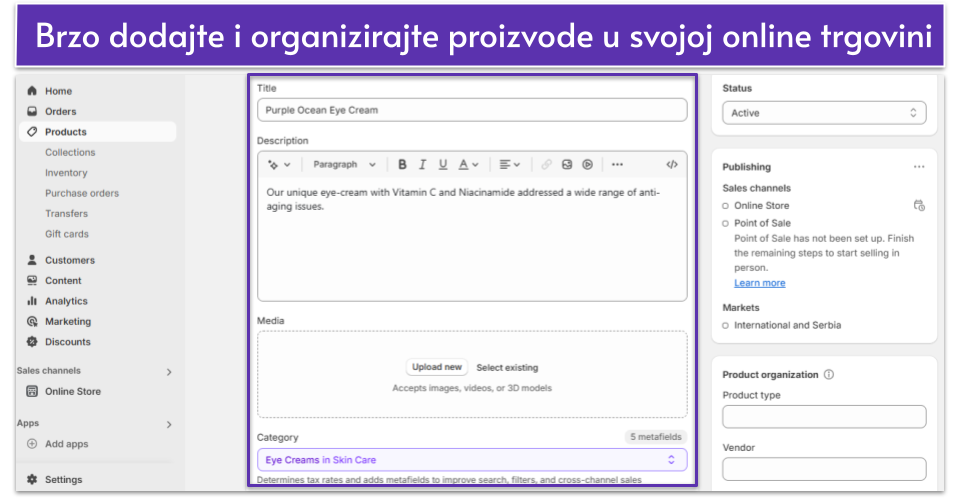Screen dimensions: 960x504
Task: Click the Home house icon in sidebar
Action: [32, 91]
